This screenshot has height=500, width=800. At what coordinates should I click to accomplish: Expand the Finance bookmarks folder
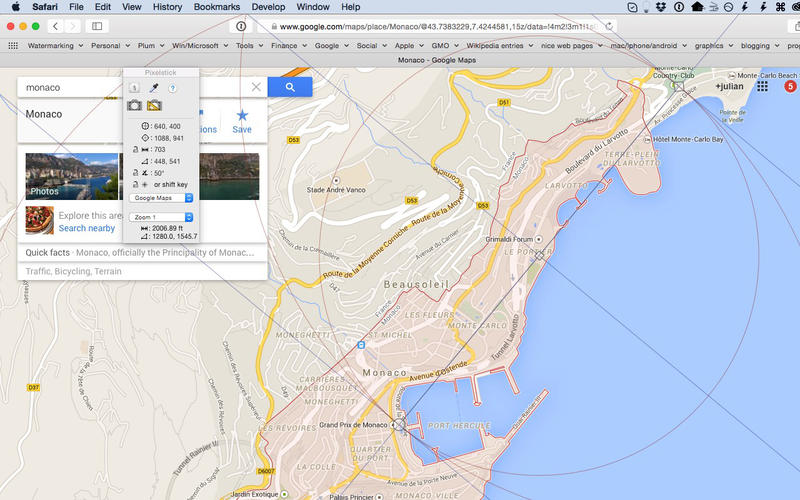(285, 45)
